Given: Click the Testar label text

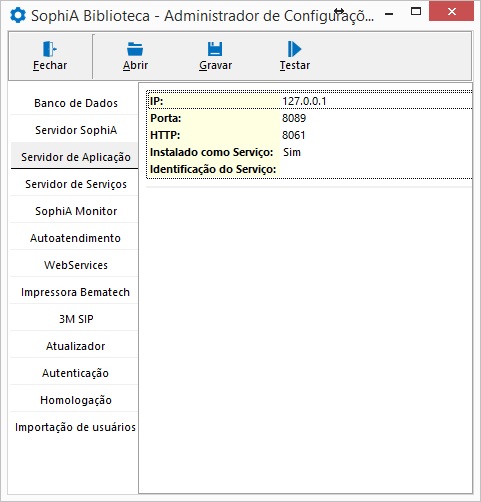Looking at the screenshot, I should coord(295,65).
